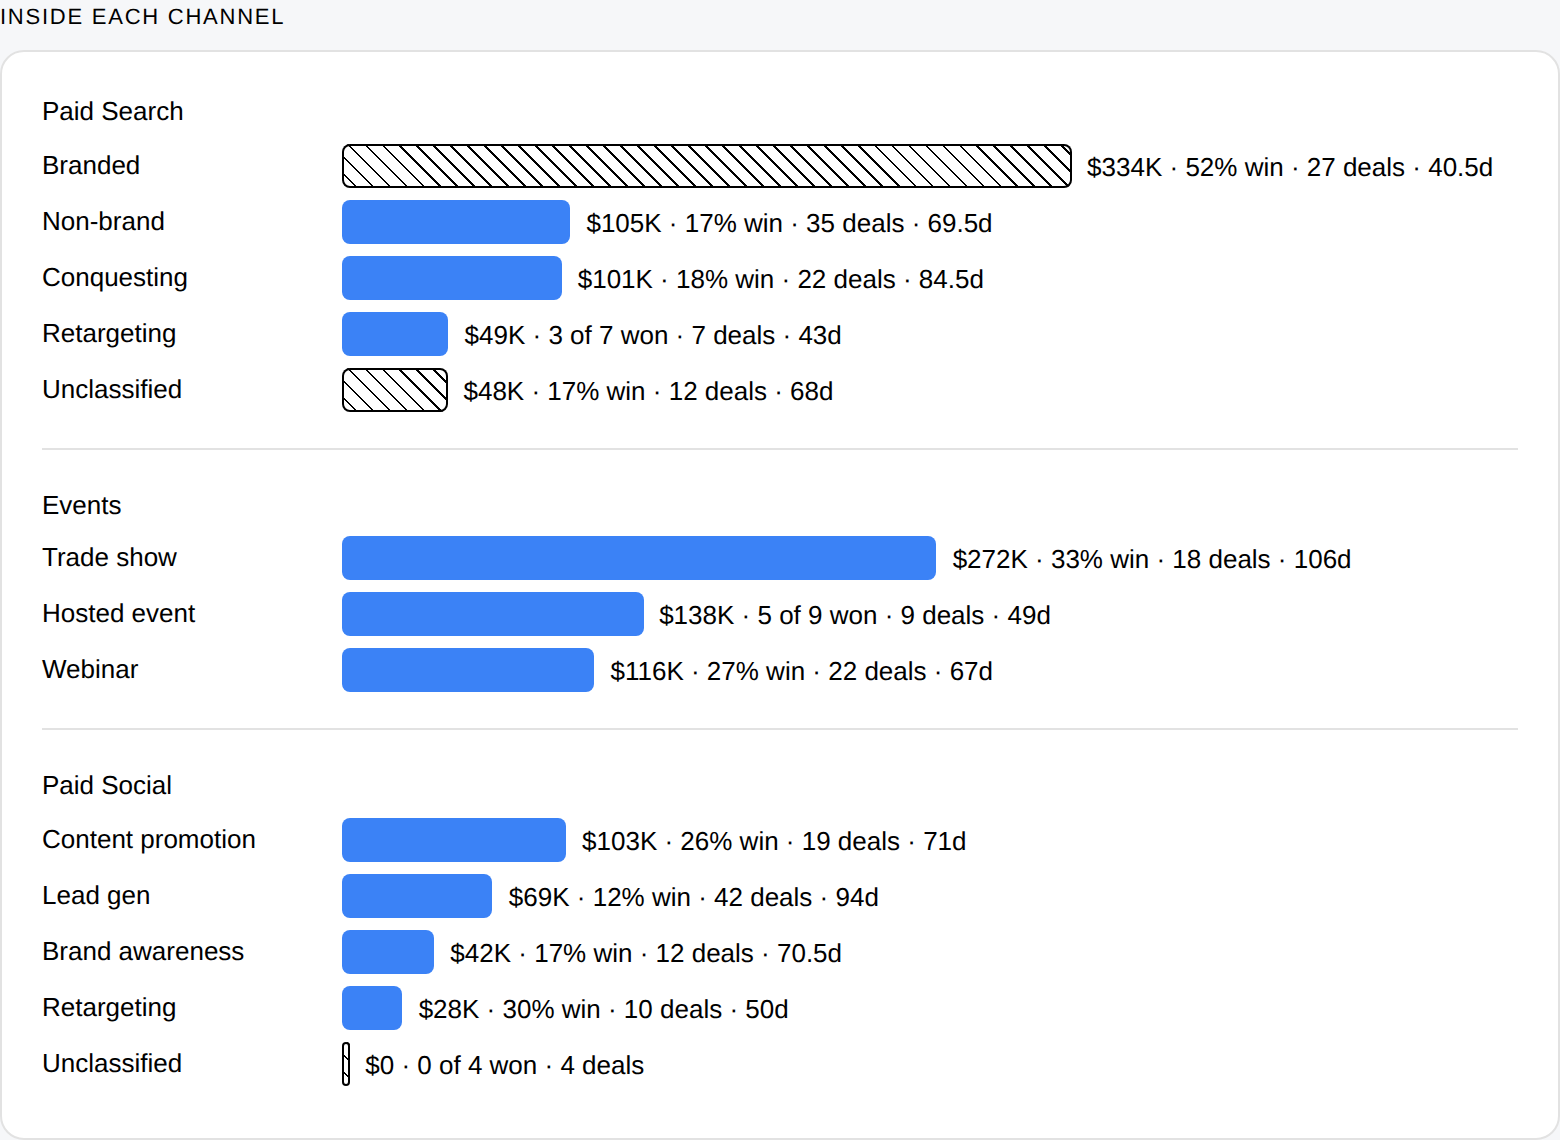Click the Brand awareness bar
This screenshot has height=1140, width=1560.
coord(388,952)
